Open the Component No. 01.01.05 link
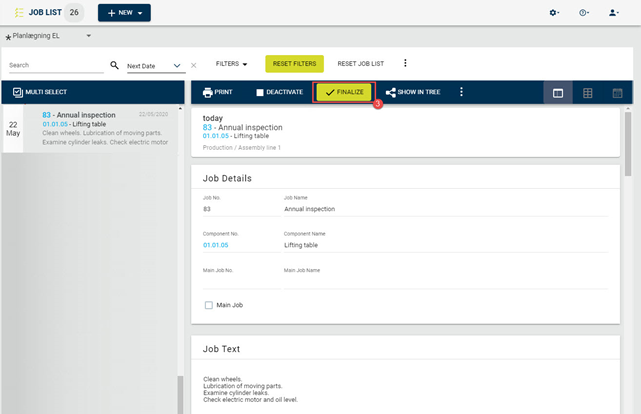This screenshot has width=641, height=414. coord(215,245)
